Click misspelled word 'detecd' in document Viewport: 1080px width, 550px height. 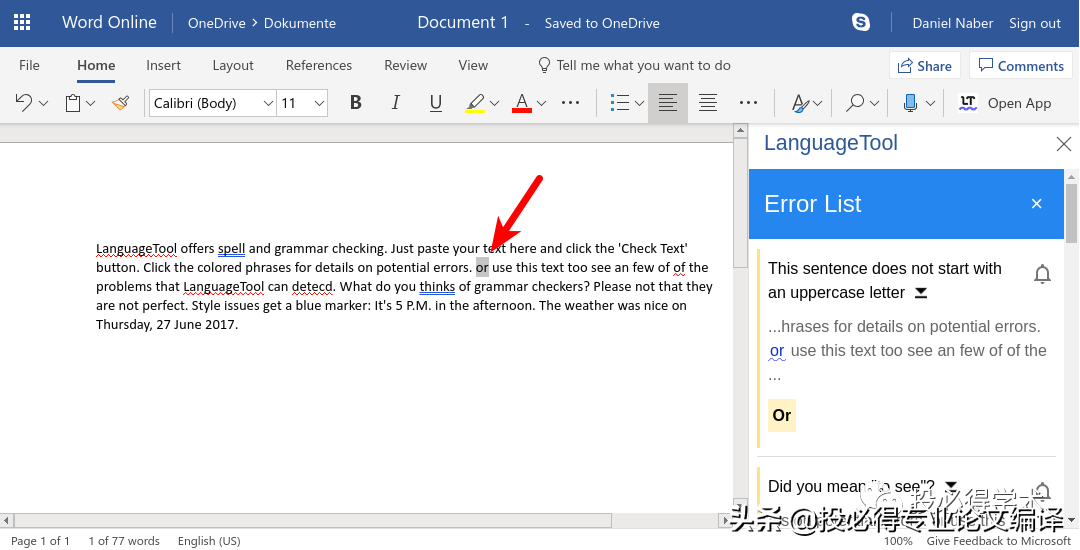[312, 286]
